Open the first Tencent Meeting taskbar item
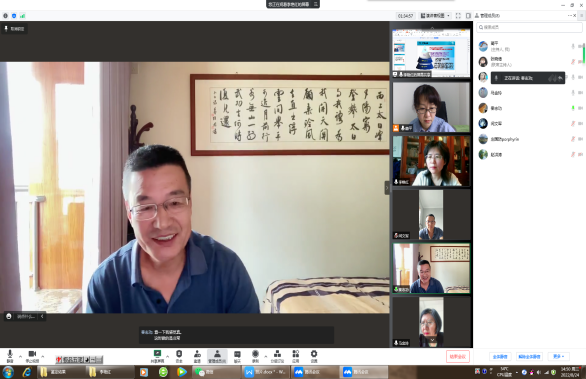586x379 pixels. pos(315,372)
